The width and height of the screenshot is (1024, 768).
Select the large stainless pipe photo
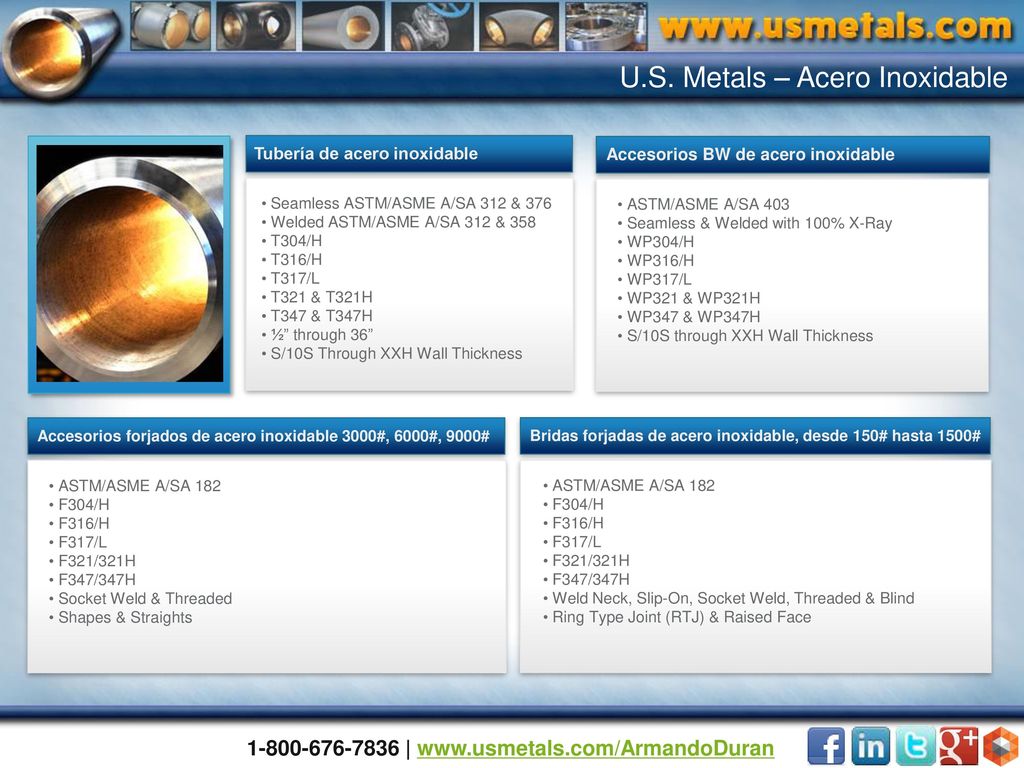tap(129, 264)
